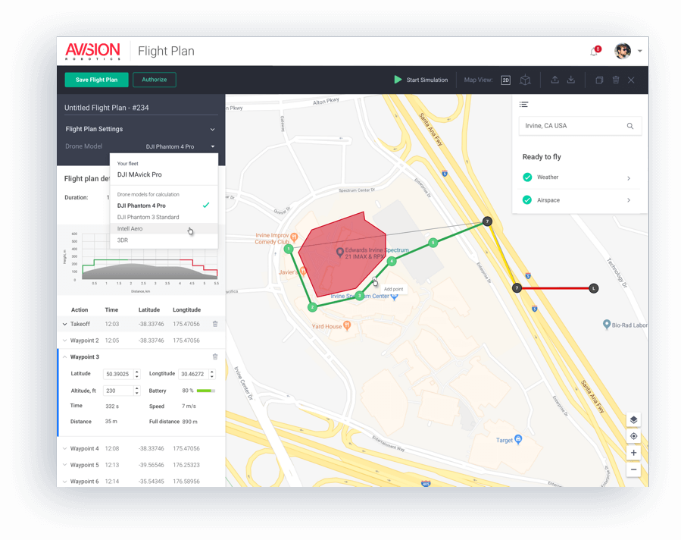Delete the Takeoff action
Image resolution: width=681 pixels, height=540 pixels.
point(215,324)
